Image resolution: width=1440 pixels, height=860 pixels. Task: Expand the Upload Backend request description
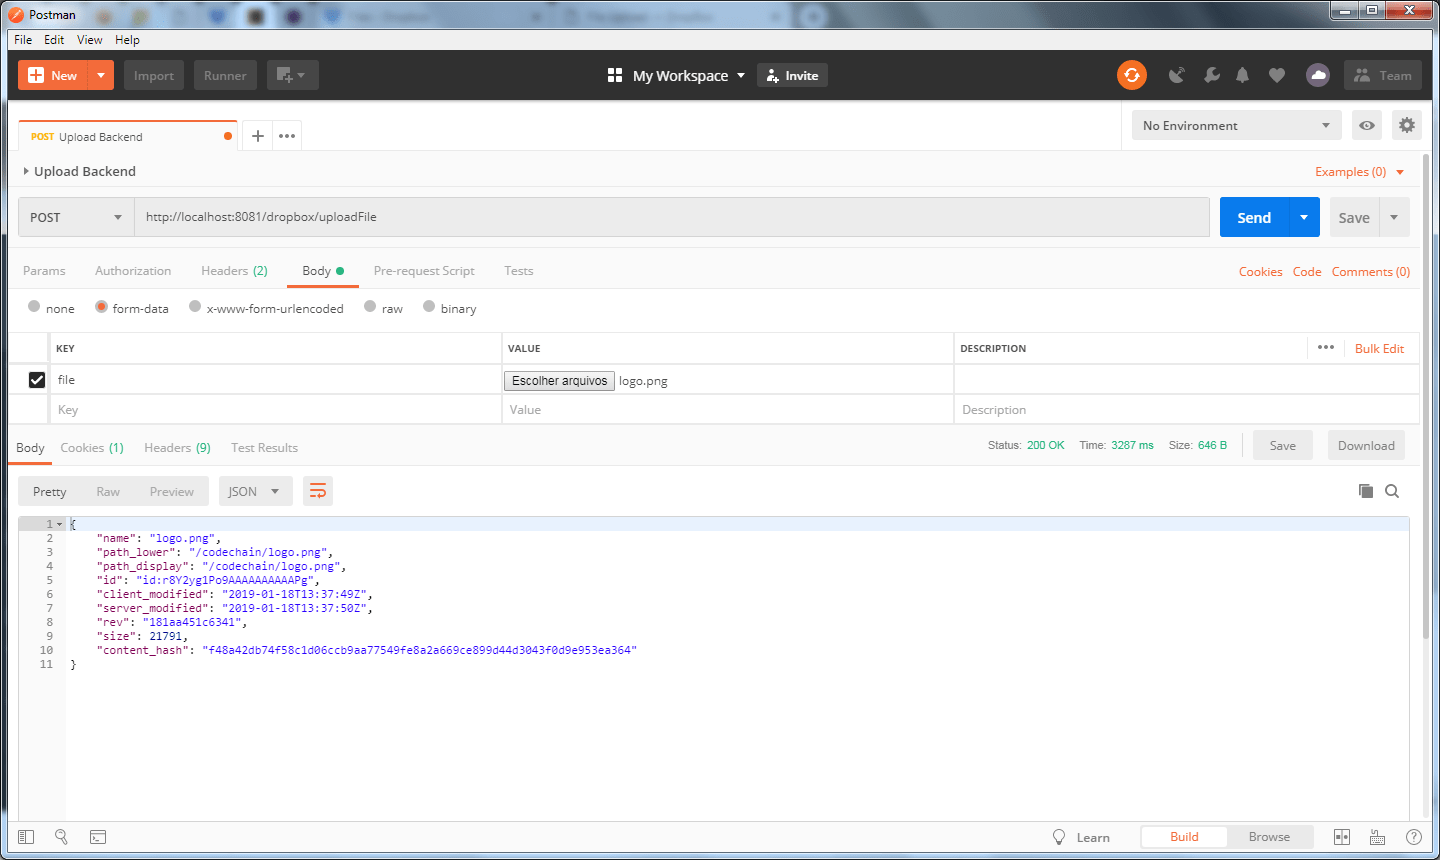coord(26,171)
